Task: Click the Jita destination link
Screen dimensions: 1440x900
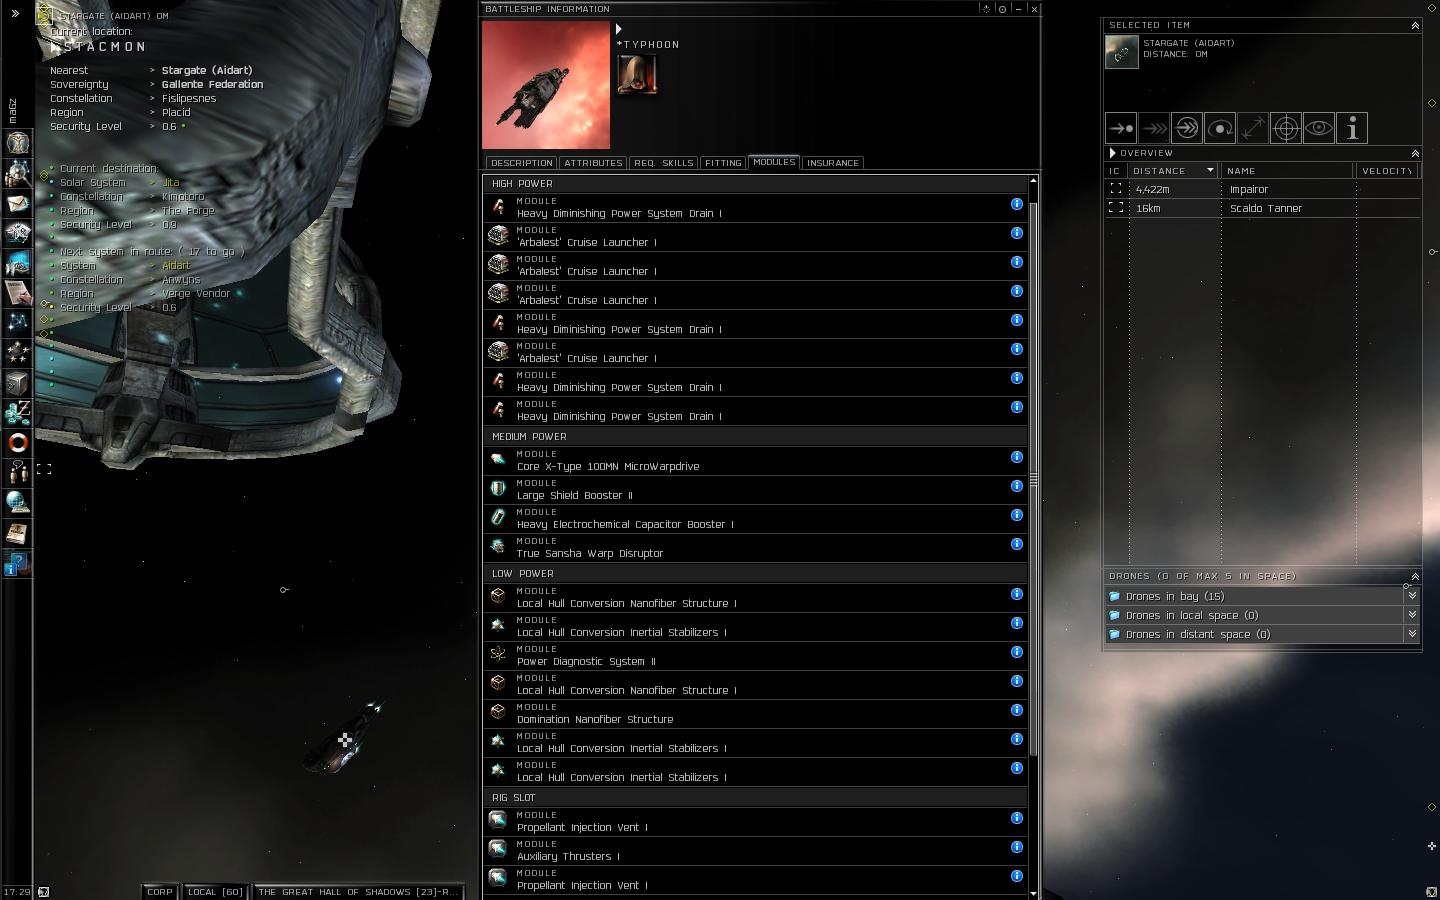Action: point(171,183)
